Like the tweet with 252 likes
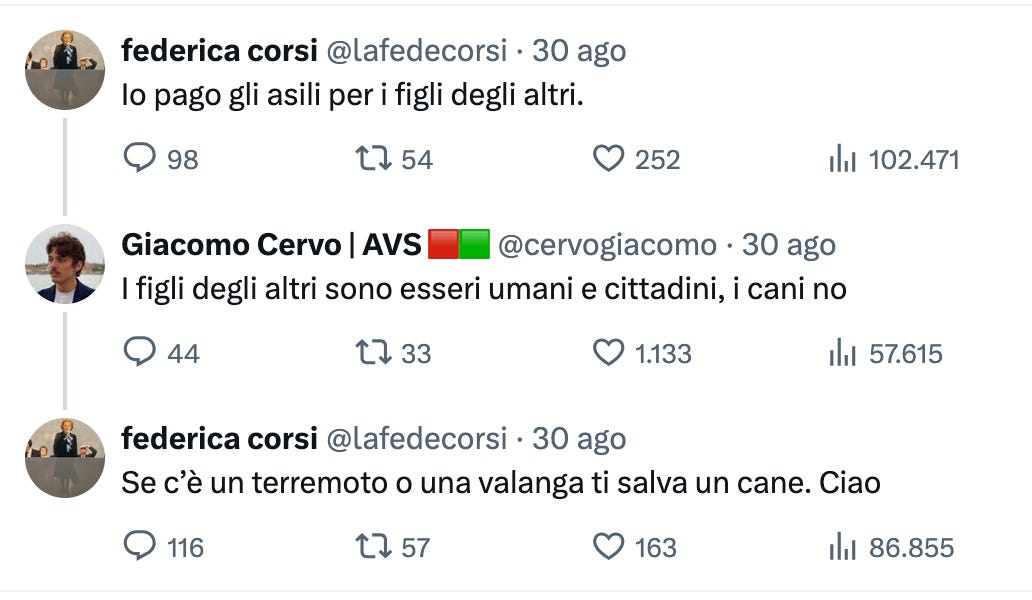Image resolution: width=1032 pixels, height=600 pixels. point(608,159)
